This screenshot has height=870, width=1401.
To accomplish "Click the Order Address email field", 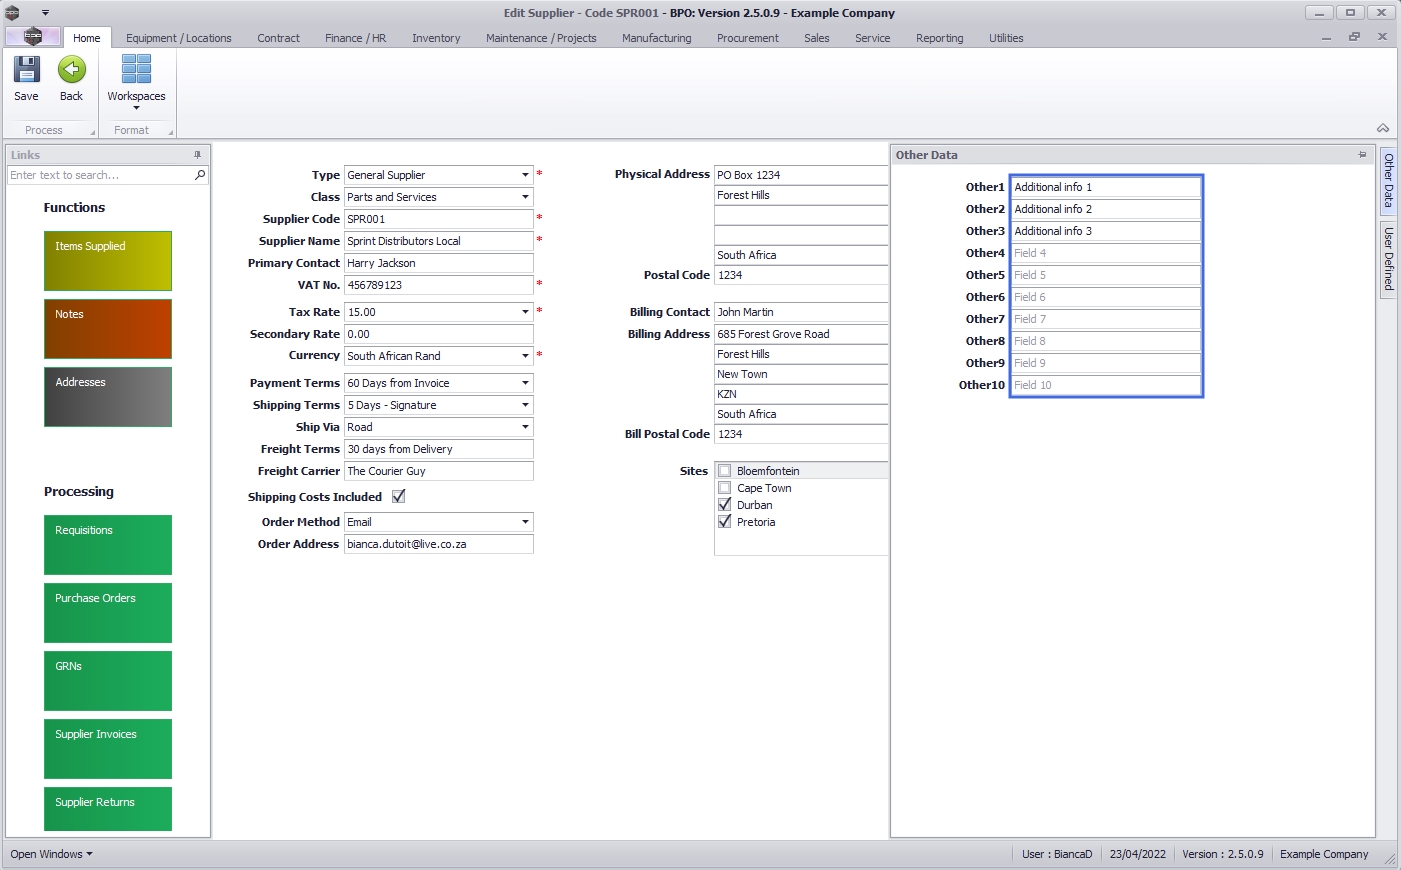I will tap(439, 544).
